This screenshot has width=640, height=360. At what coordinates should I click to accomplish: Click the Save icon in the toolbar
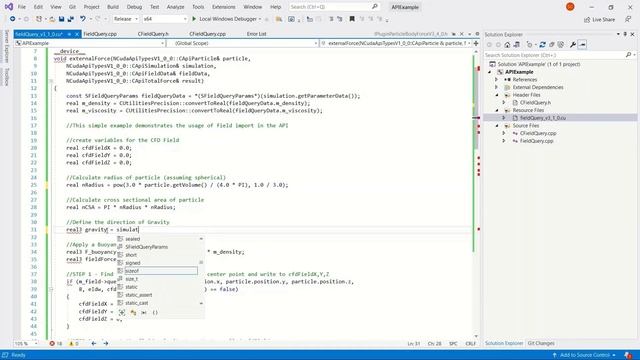pyautogui.click(x=61, y=19)
